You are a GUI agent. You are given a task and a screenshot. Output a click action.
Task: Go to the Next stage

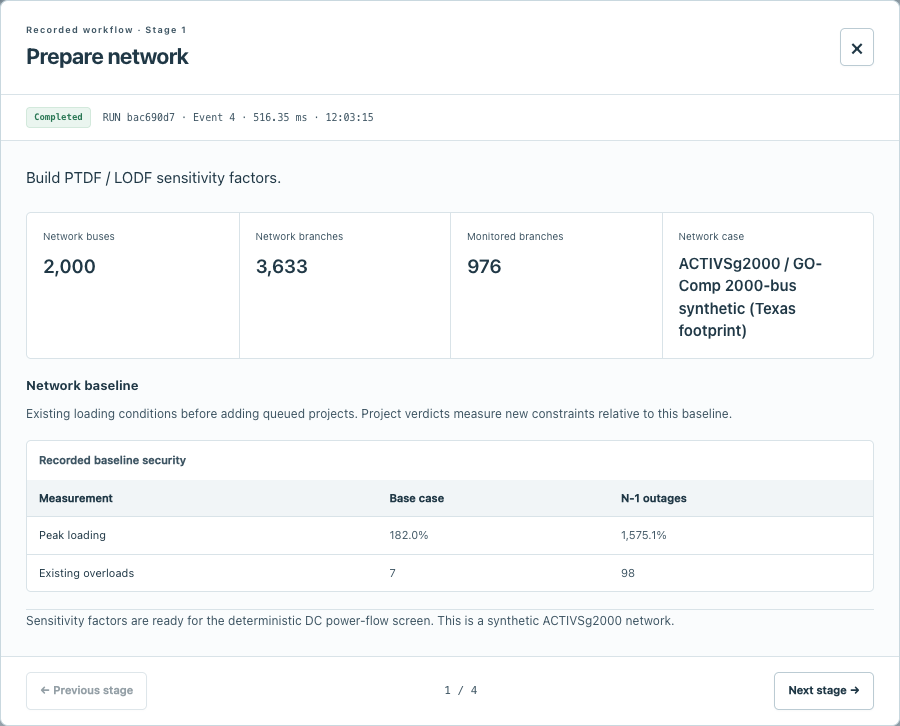tap(823, 690)
